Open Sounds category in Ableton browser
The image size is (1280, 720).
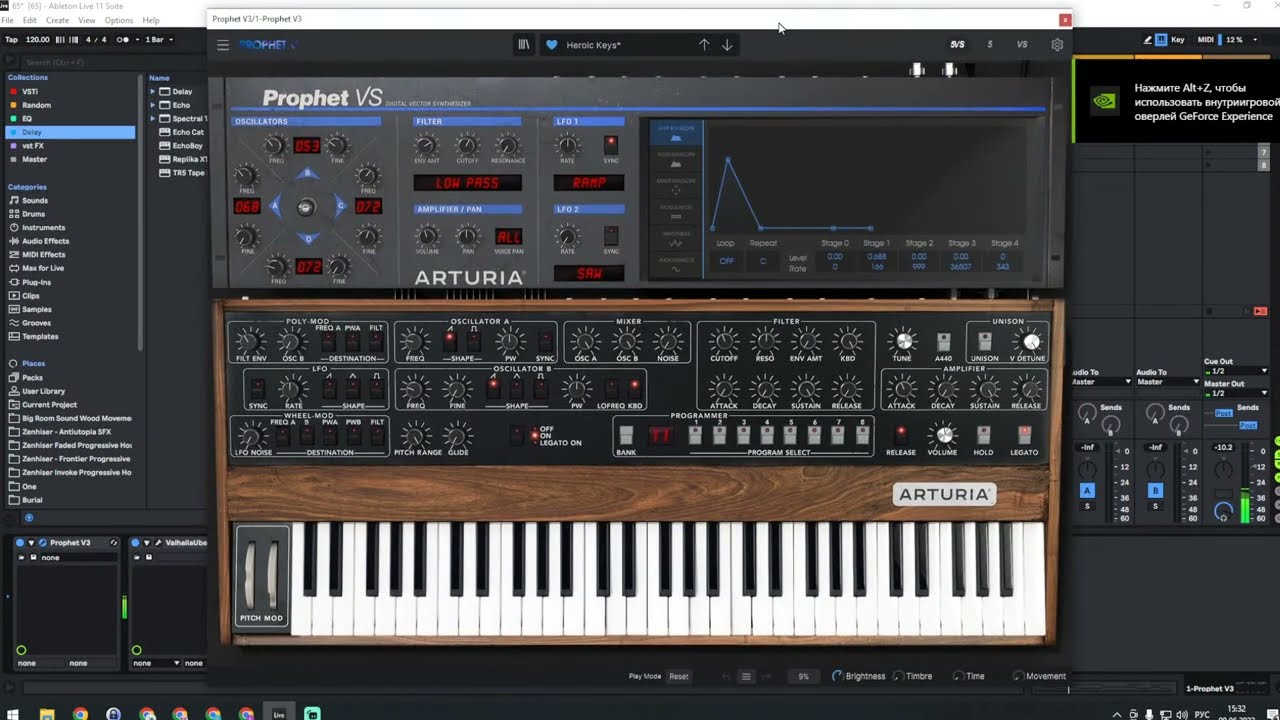pyautogui.click(x=35, y=200)
